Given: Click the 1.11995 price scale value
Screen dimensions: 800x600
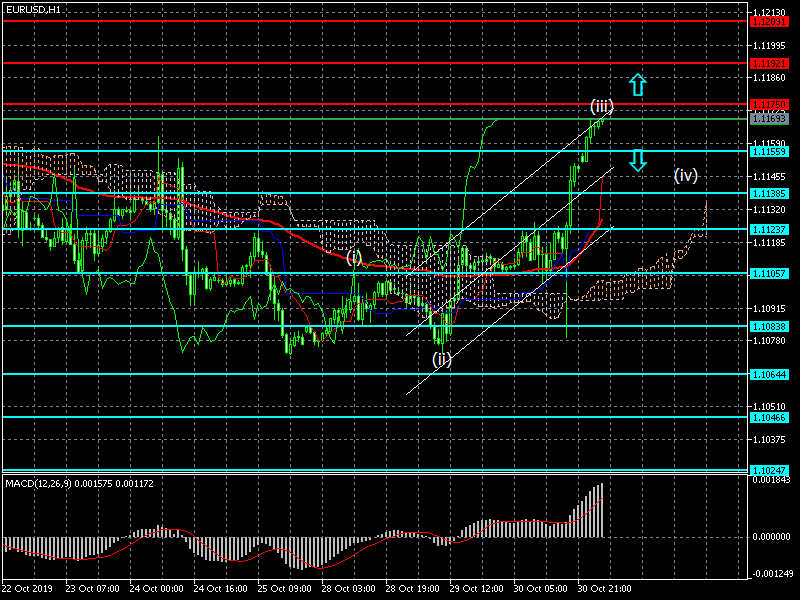Looking at the screenshot, I should click(769, 45).
